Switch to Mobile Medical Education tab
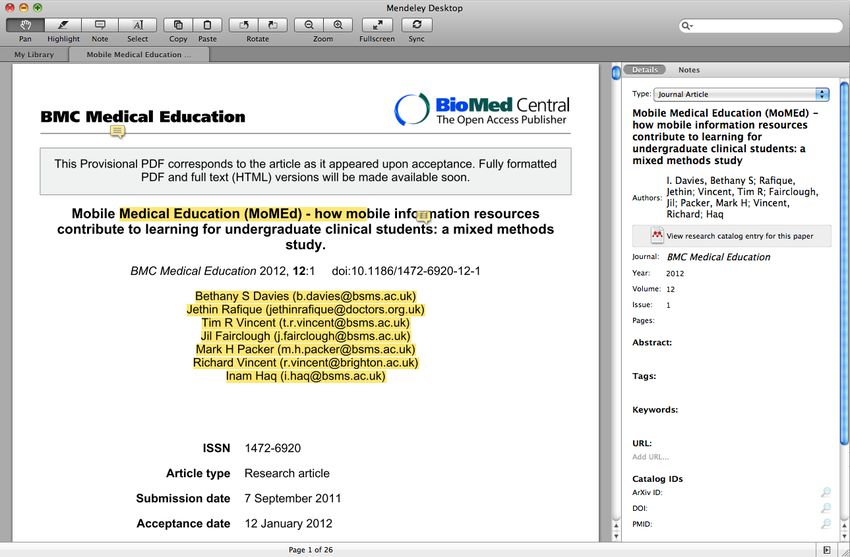The image size is (850, 557). (139, 54)
